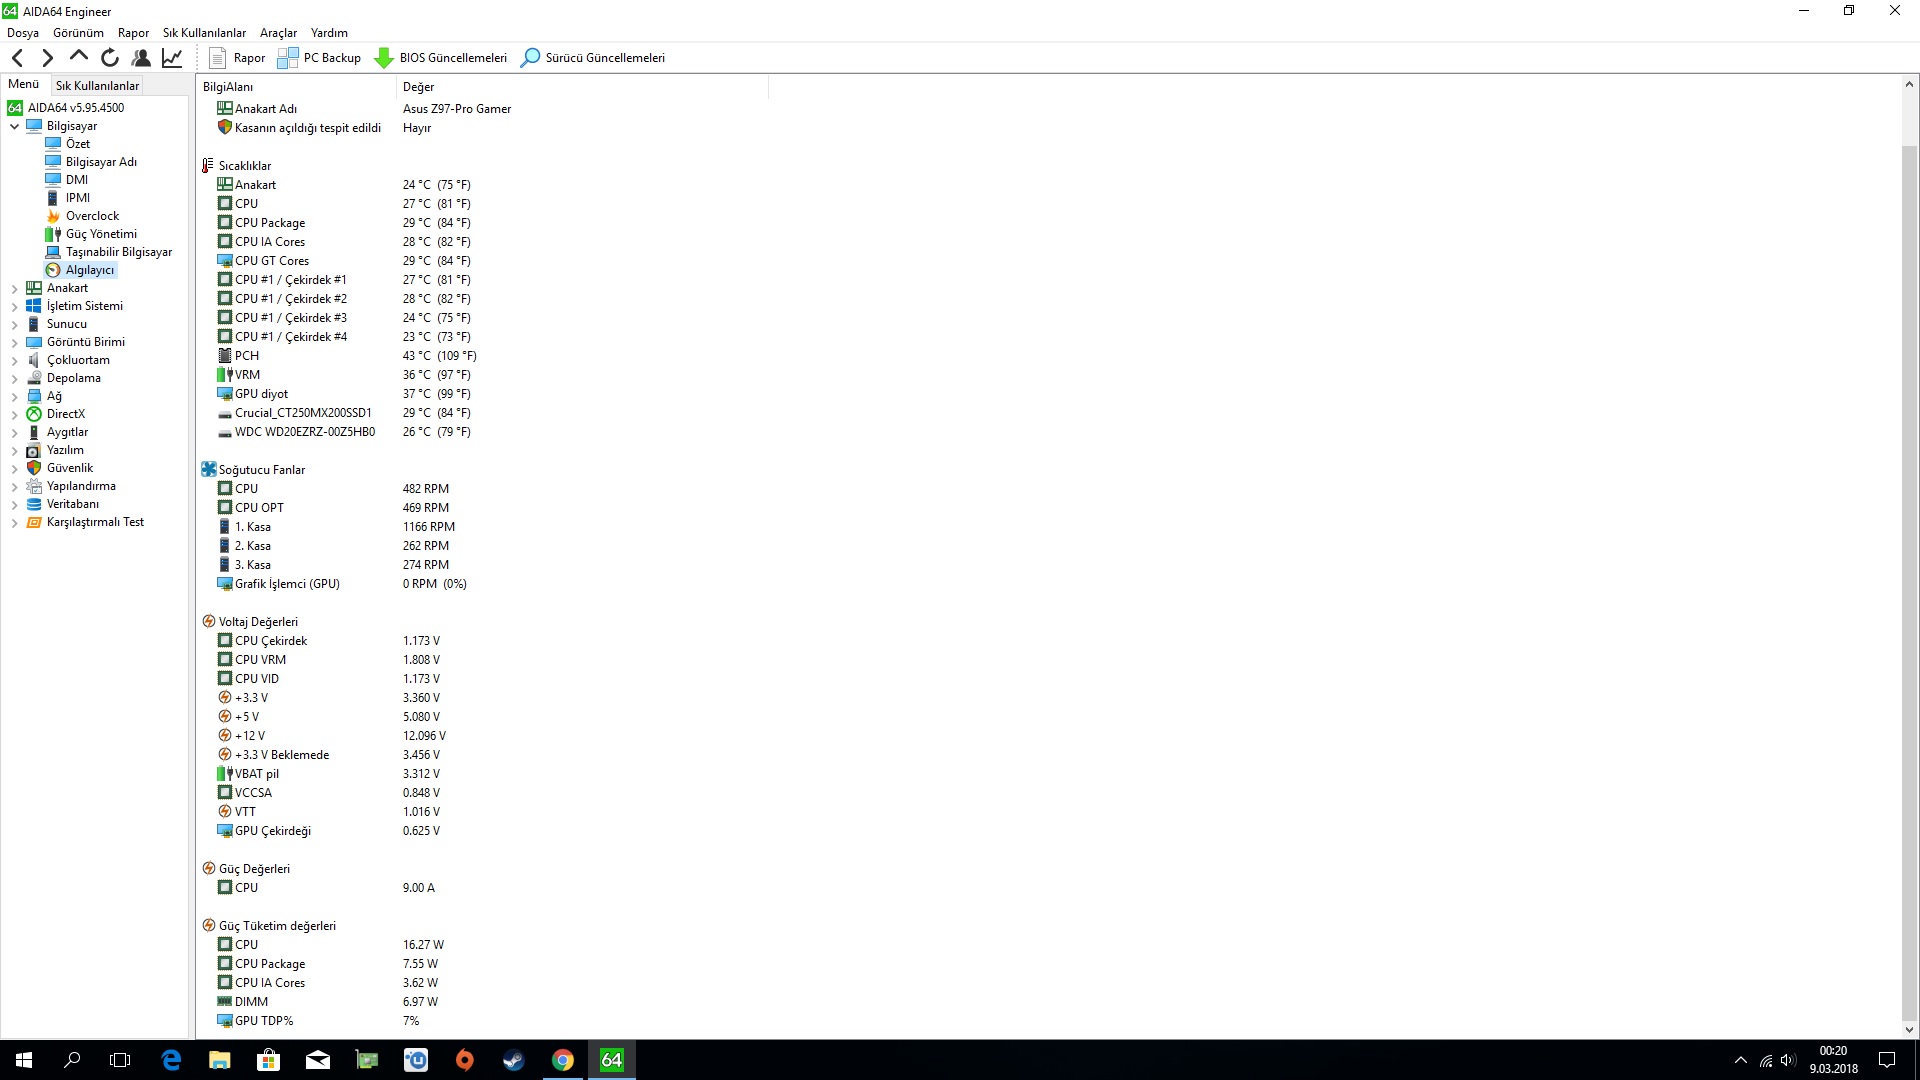The width and height of the screenshot is (1920, 1080).
Task: Open BIOS Güncellemeleri
Action: click(441, 58)
